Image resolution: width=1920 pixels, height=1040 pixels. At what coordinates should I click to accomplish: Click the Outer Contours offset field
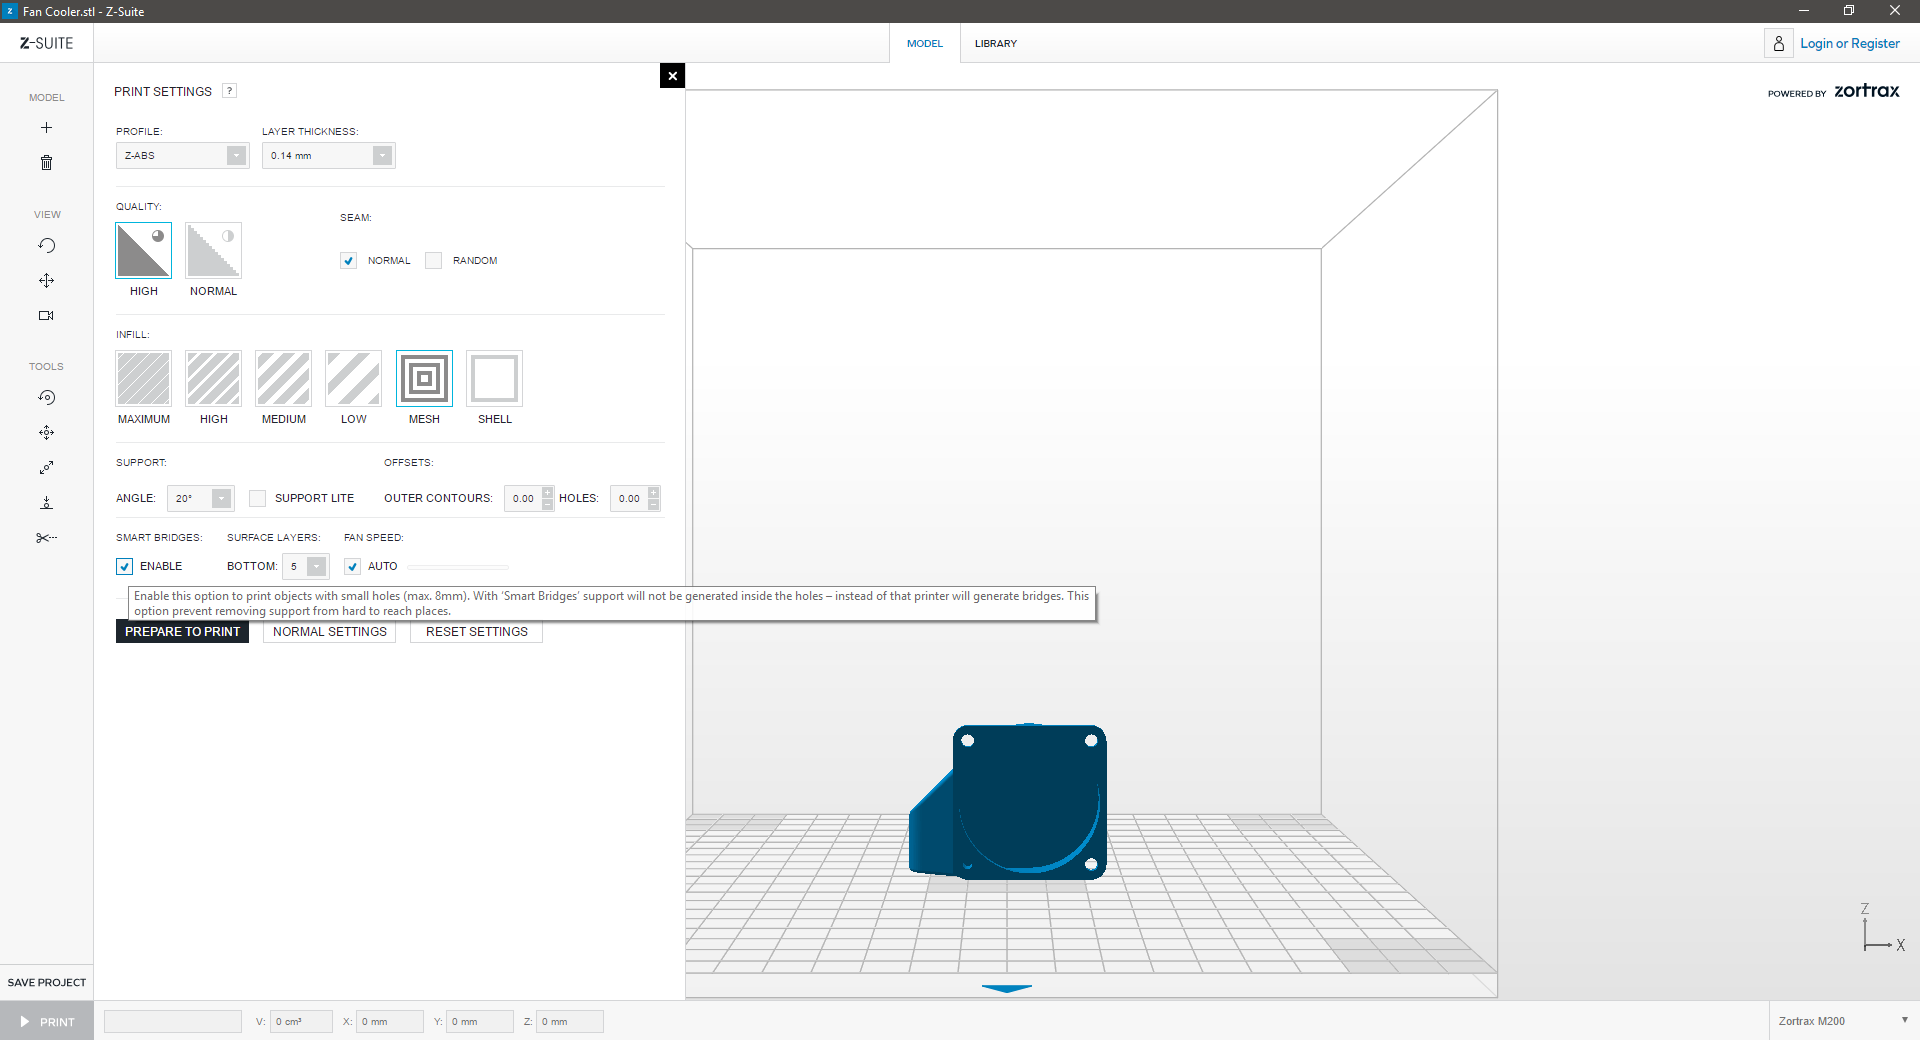click(523, 499)
